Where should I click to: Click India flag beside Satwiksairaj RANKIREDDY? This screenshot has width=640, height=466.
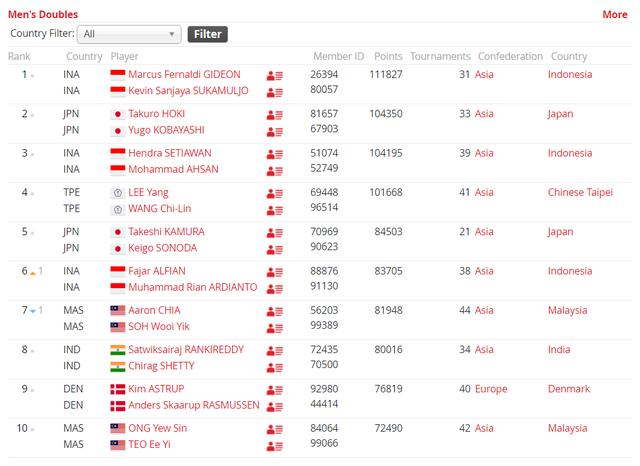[118, 350]
